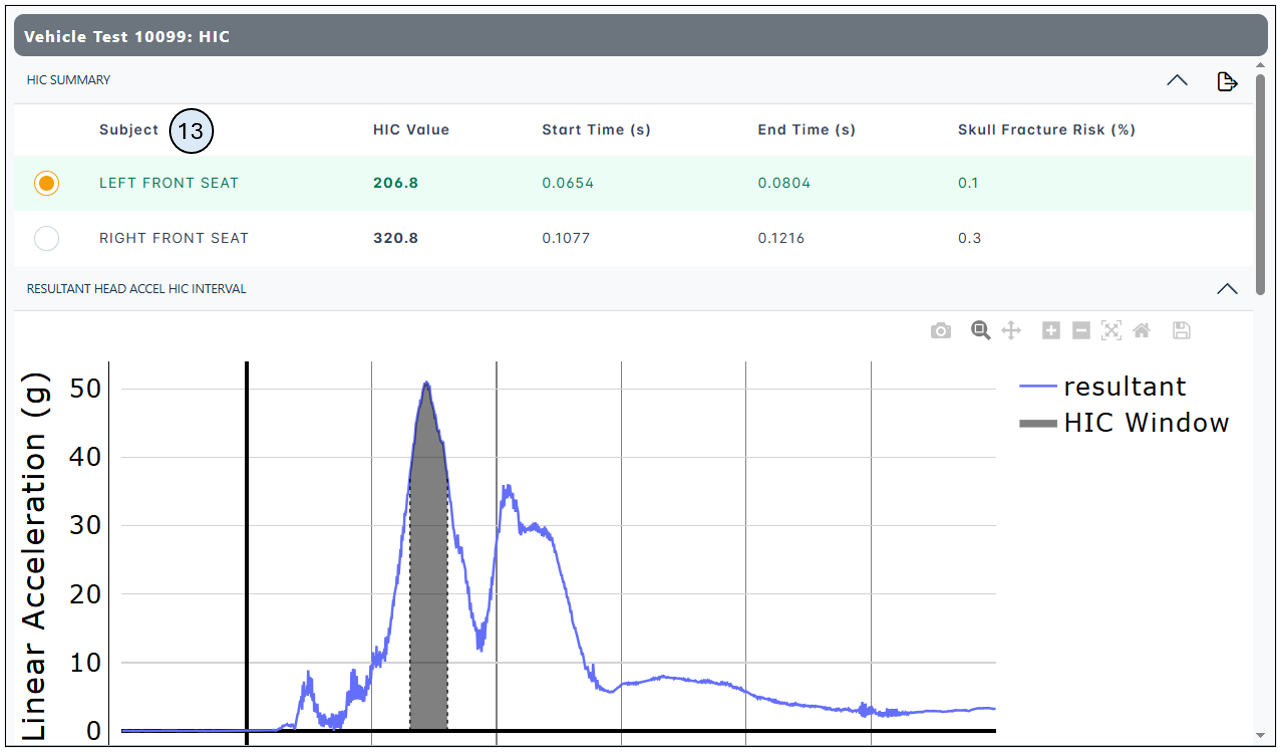Activate Autoscale on the acceleration chart
Screen dimensions: 1282x752
(1111, 330)
